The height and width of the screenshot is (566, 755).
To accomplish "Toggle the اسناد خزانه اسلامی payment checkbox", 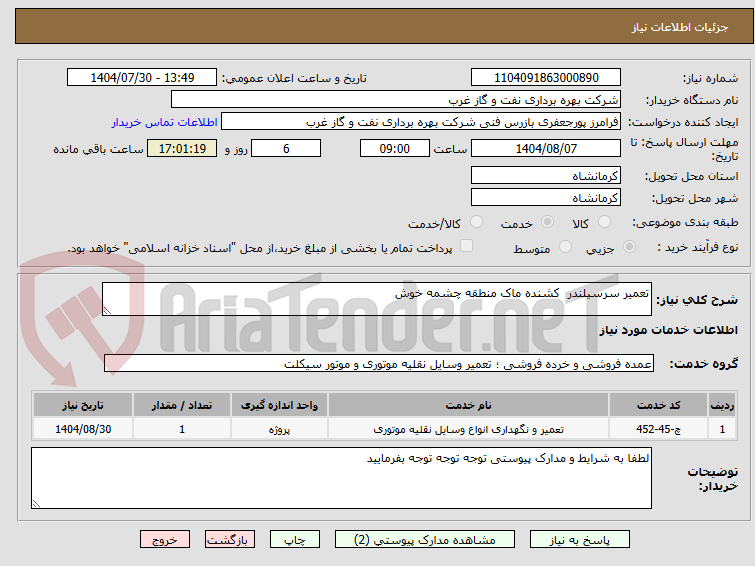I will 466,246.
